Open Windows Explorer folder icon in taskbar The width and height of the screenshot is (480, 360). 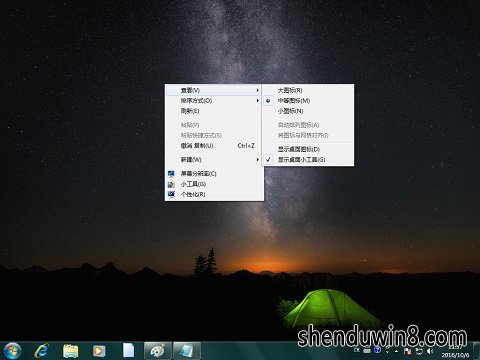click(x=71, y=351)
